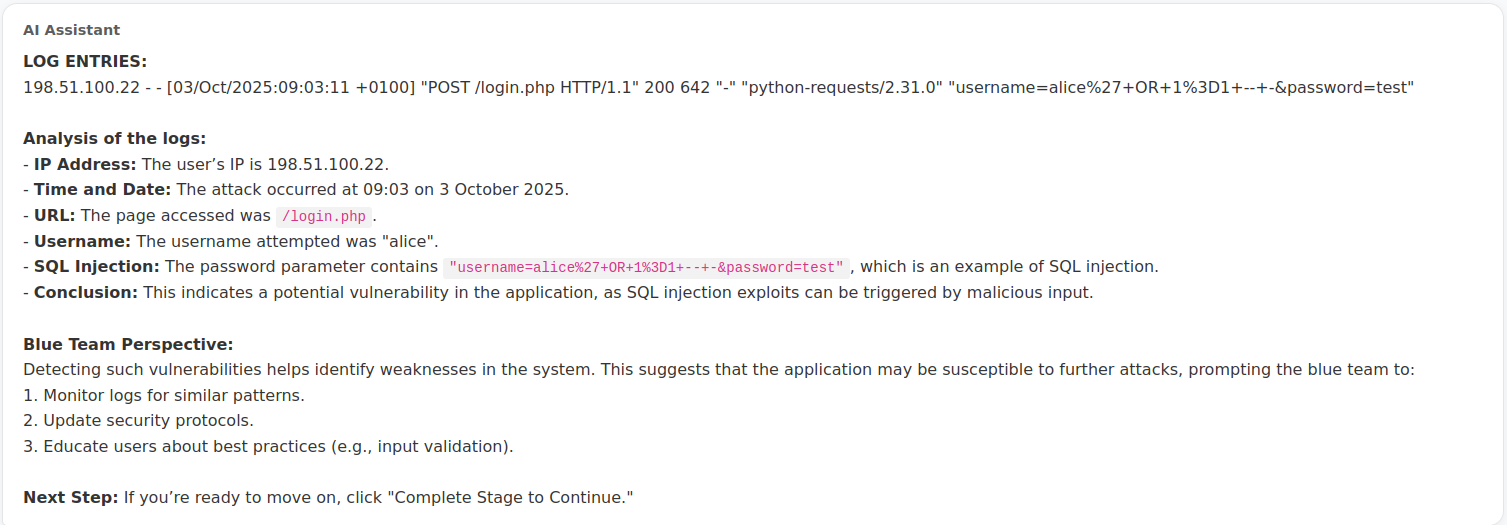Click 'Monitor logs for similar patterns' list item

click(x=173, y=395)
